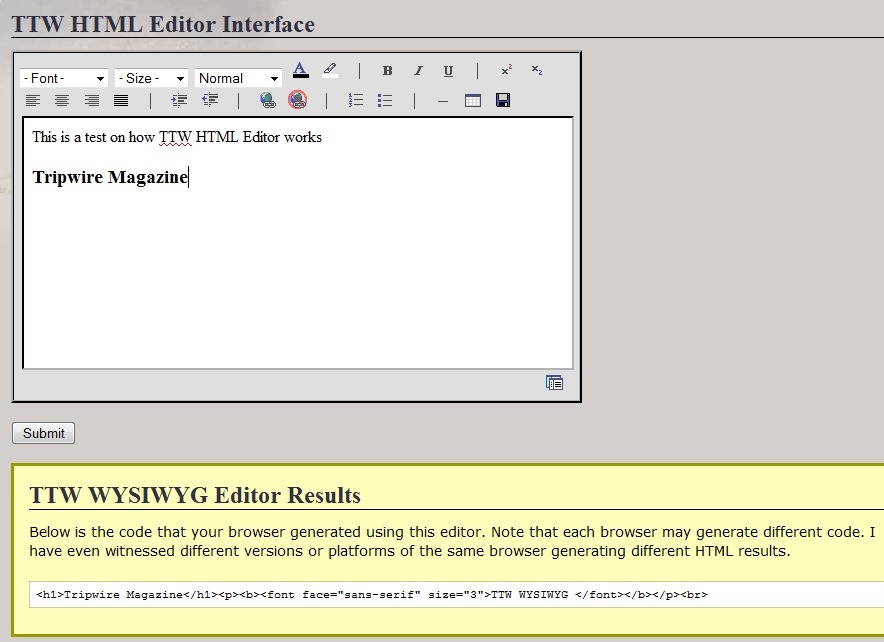The height and width of the screenshot is (642, 884).
Task: Click the floppy disk save icon
Action: tap(503, 100)
